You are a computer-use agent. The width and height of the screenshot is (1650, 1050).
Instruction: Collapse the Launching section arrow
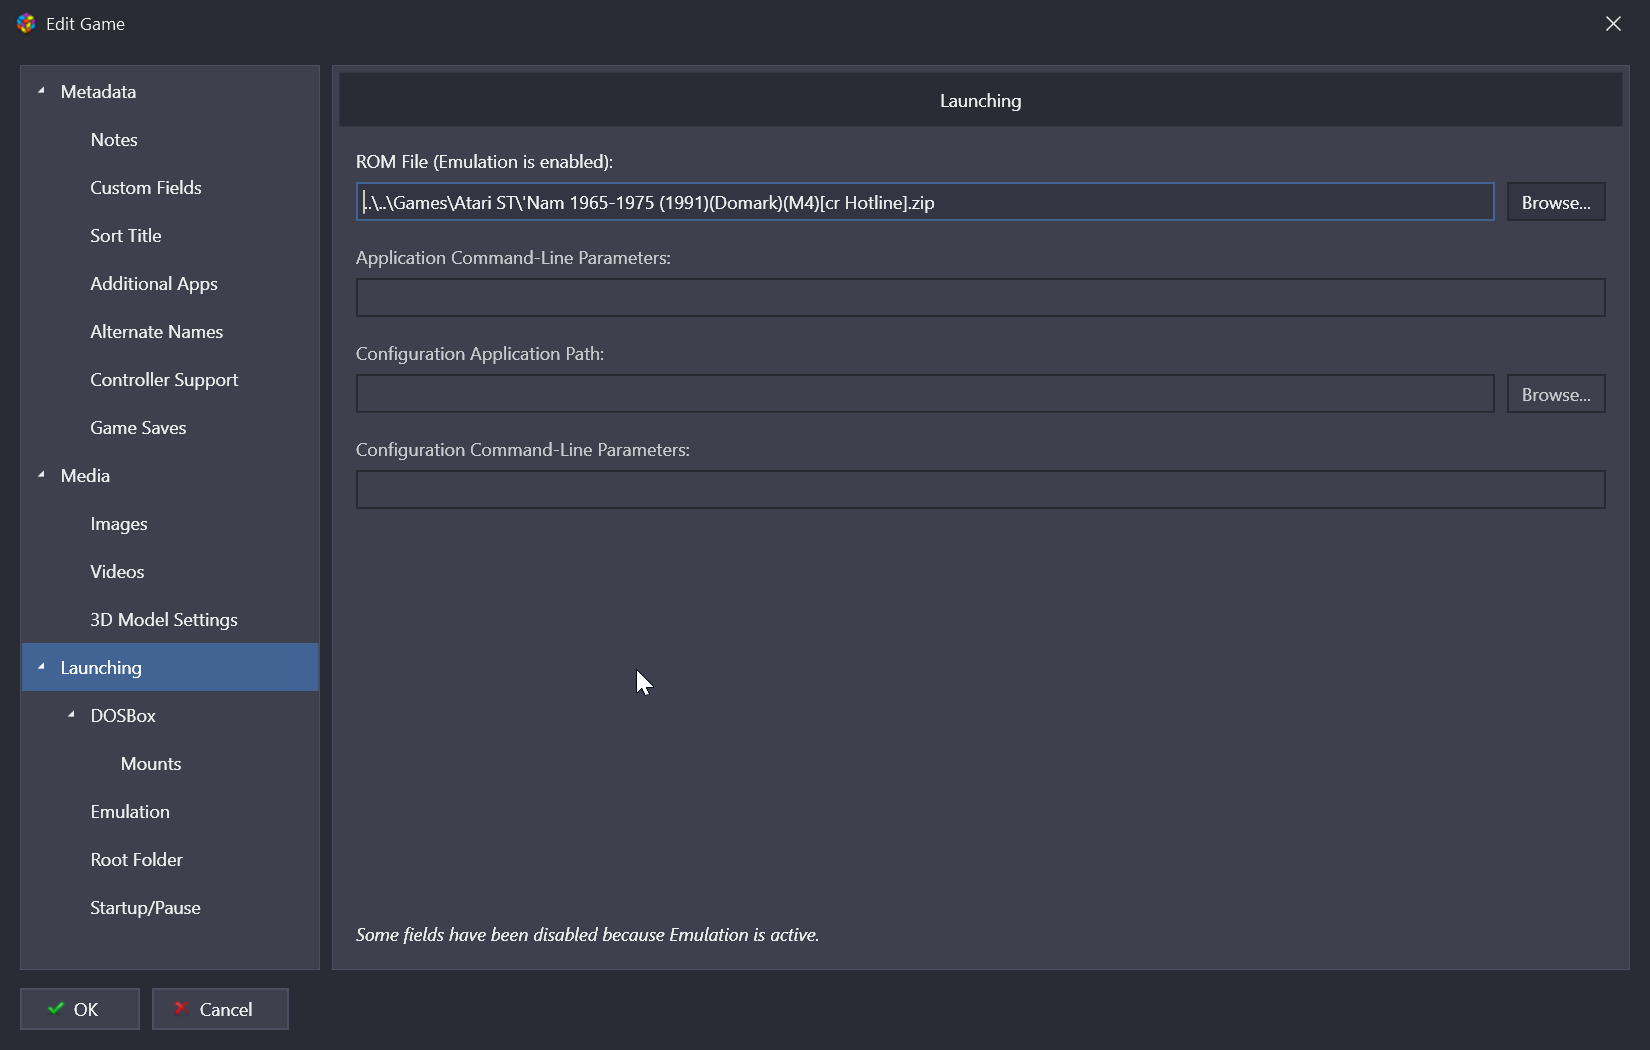[41, 667]
